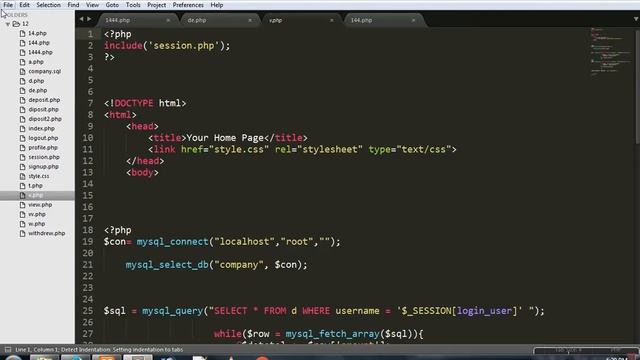The width and height of the screenshot is (640, 360).
Task: Open w.php from the sidebar
Action: click(x=36, y=224)
